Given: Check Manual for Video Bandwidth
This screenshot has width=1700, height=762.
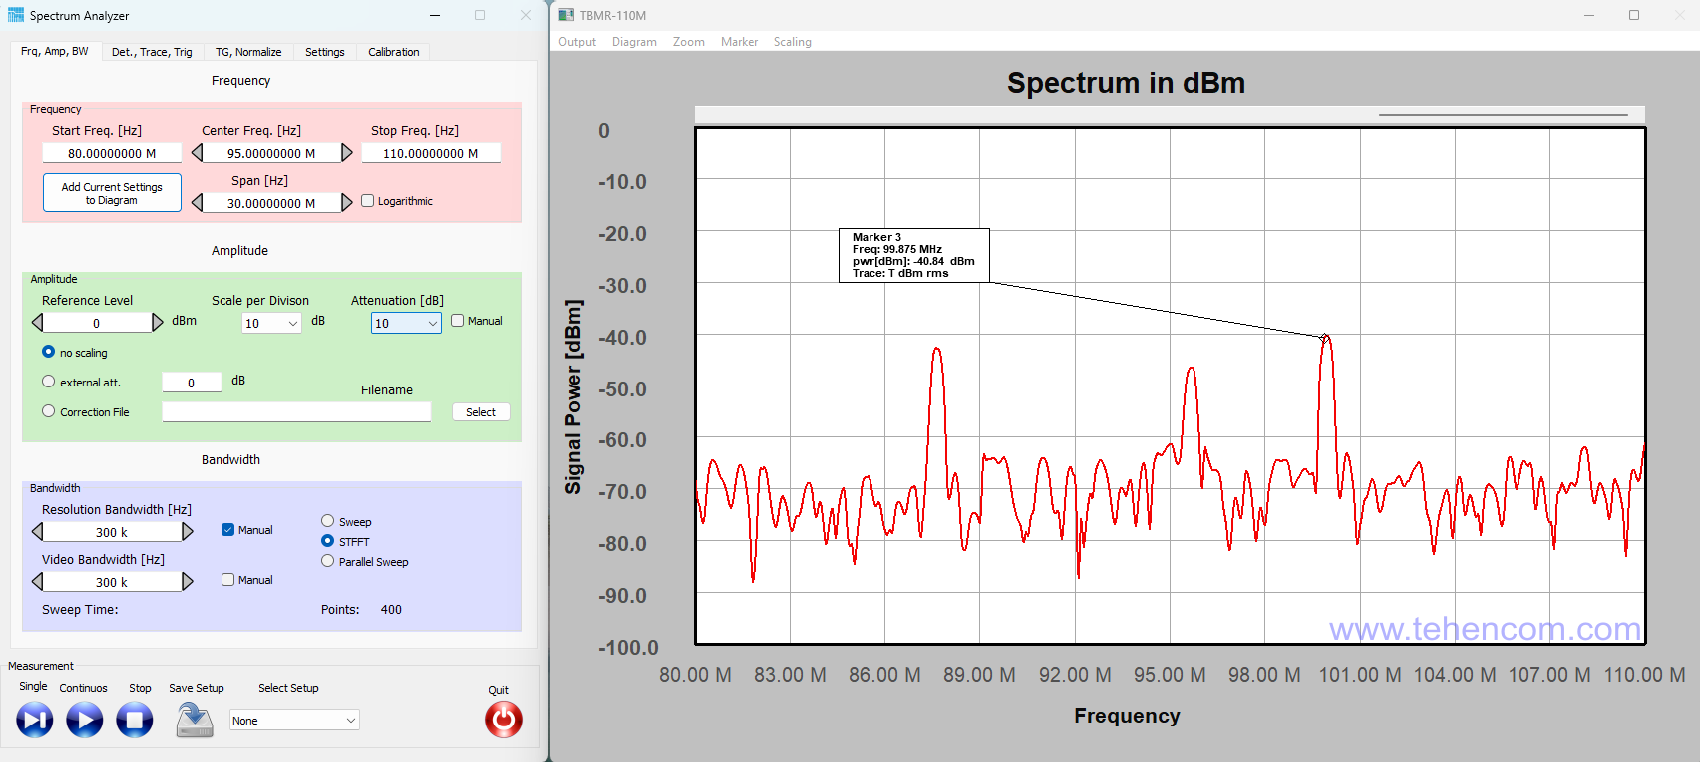Looking at the screenshot, I should click(x=228, y=579).
